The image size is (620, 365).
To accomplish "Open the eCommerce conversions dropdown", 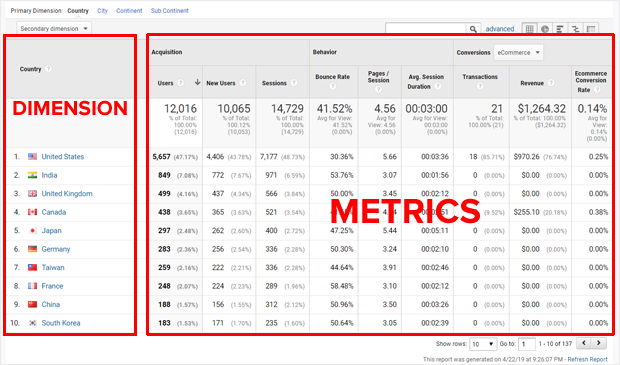I will click(518, 53).
